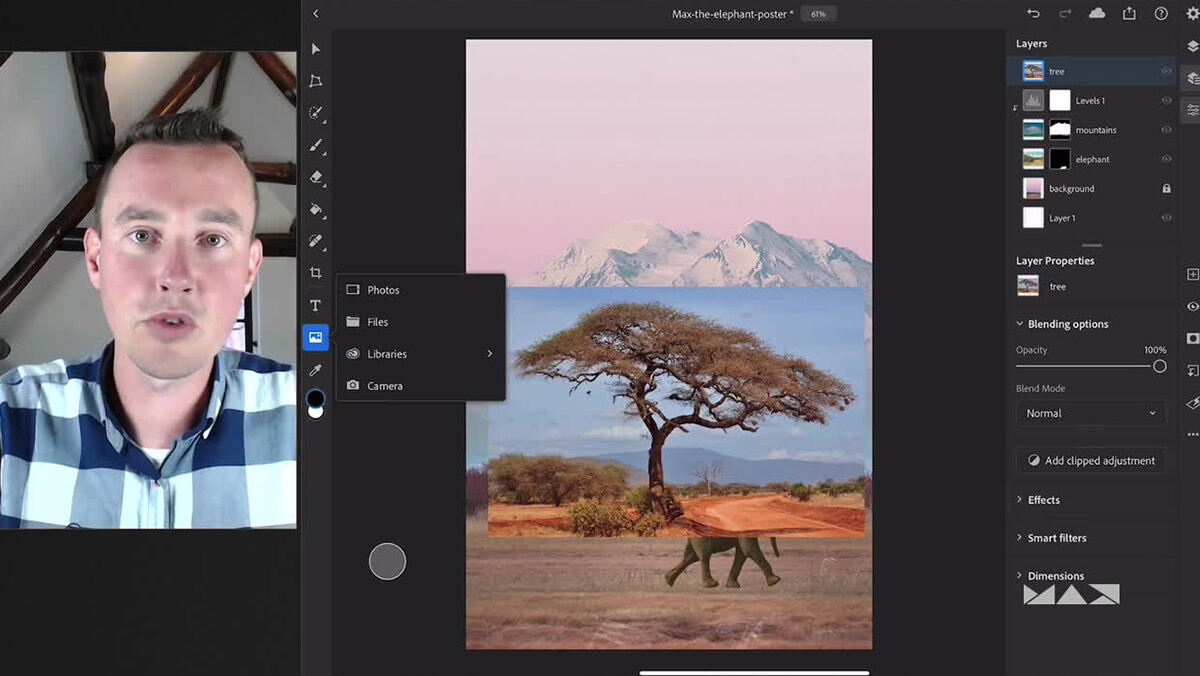
Task: Click the Opacity slider handle
Action: click(x=1159, y=367)
